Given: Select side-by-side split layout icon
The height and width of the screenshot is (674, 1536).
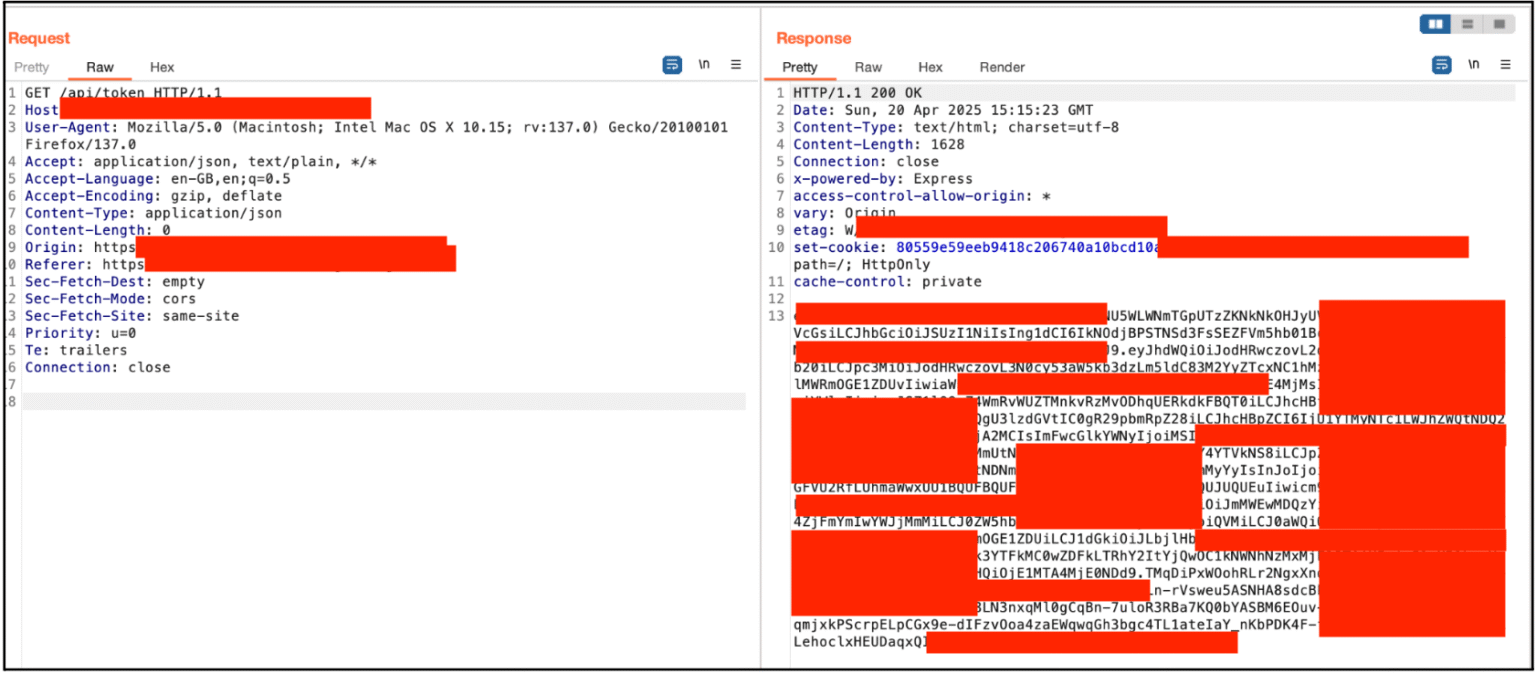Looking at the screenshot, I should [1436, 24].
